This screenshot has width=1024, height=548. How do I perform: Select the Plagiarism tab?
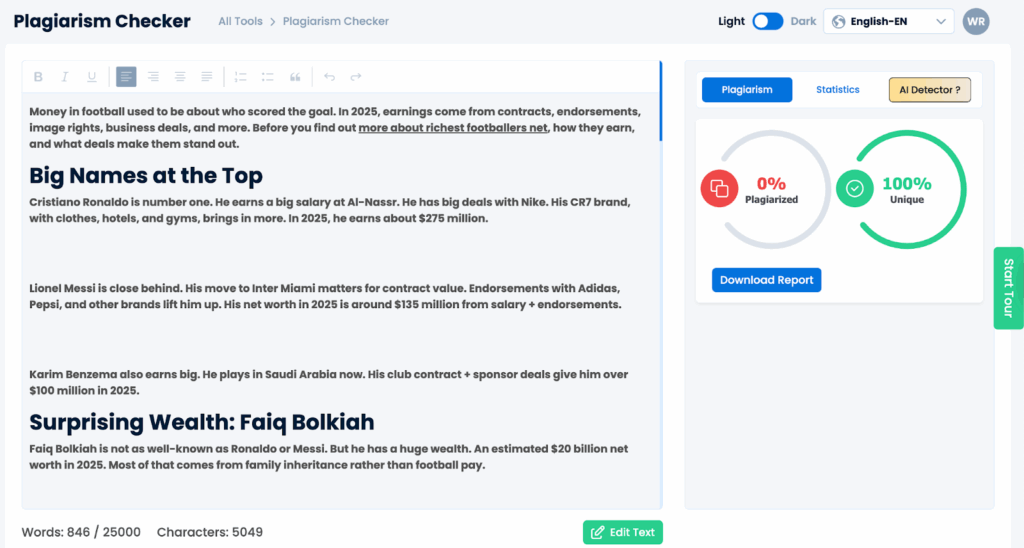point(747,90)
